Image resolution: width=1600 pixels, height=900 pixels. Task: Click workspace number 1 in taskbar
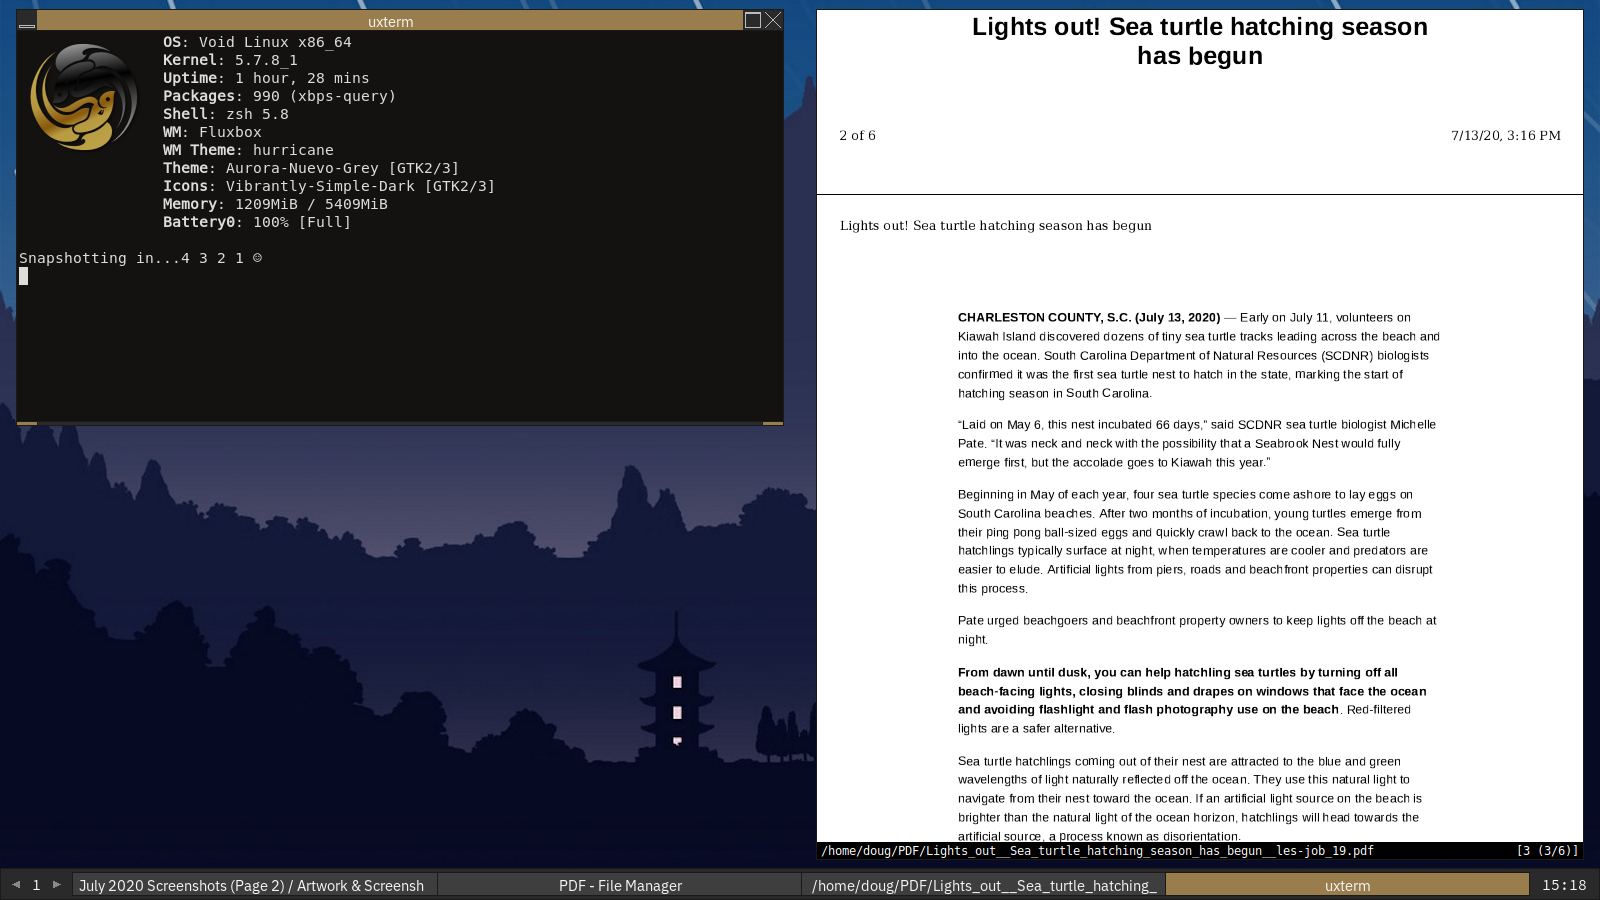click(x=36, y=885)
